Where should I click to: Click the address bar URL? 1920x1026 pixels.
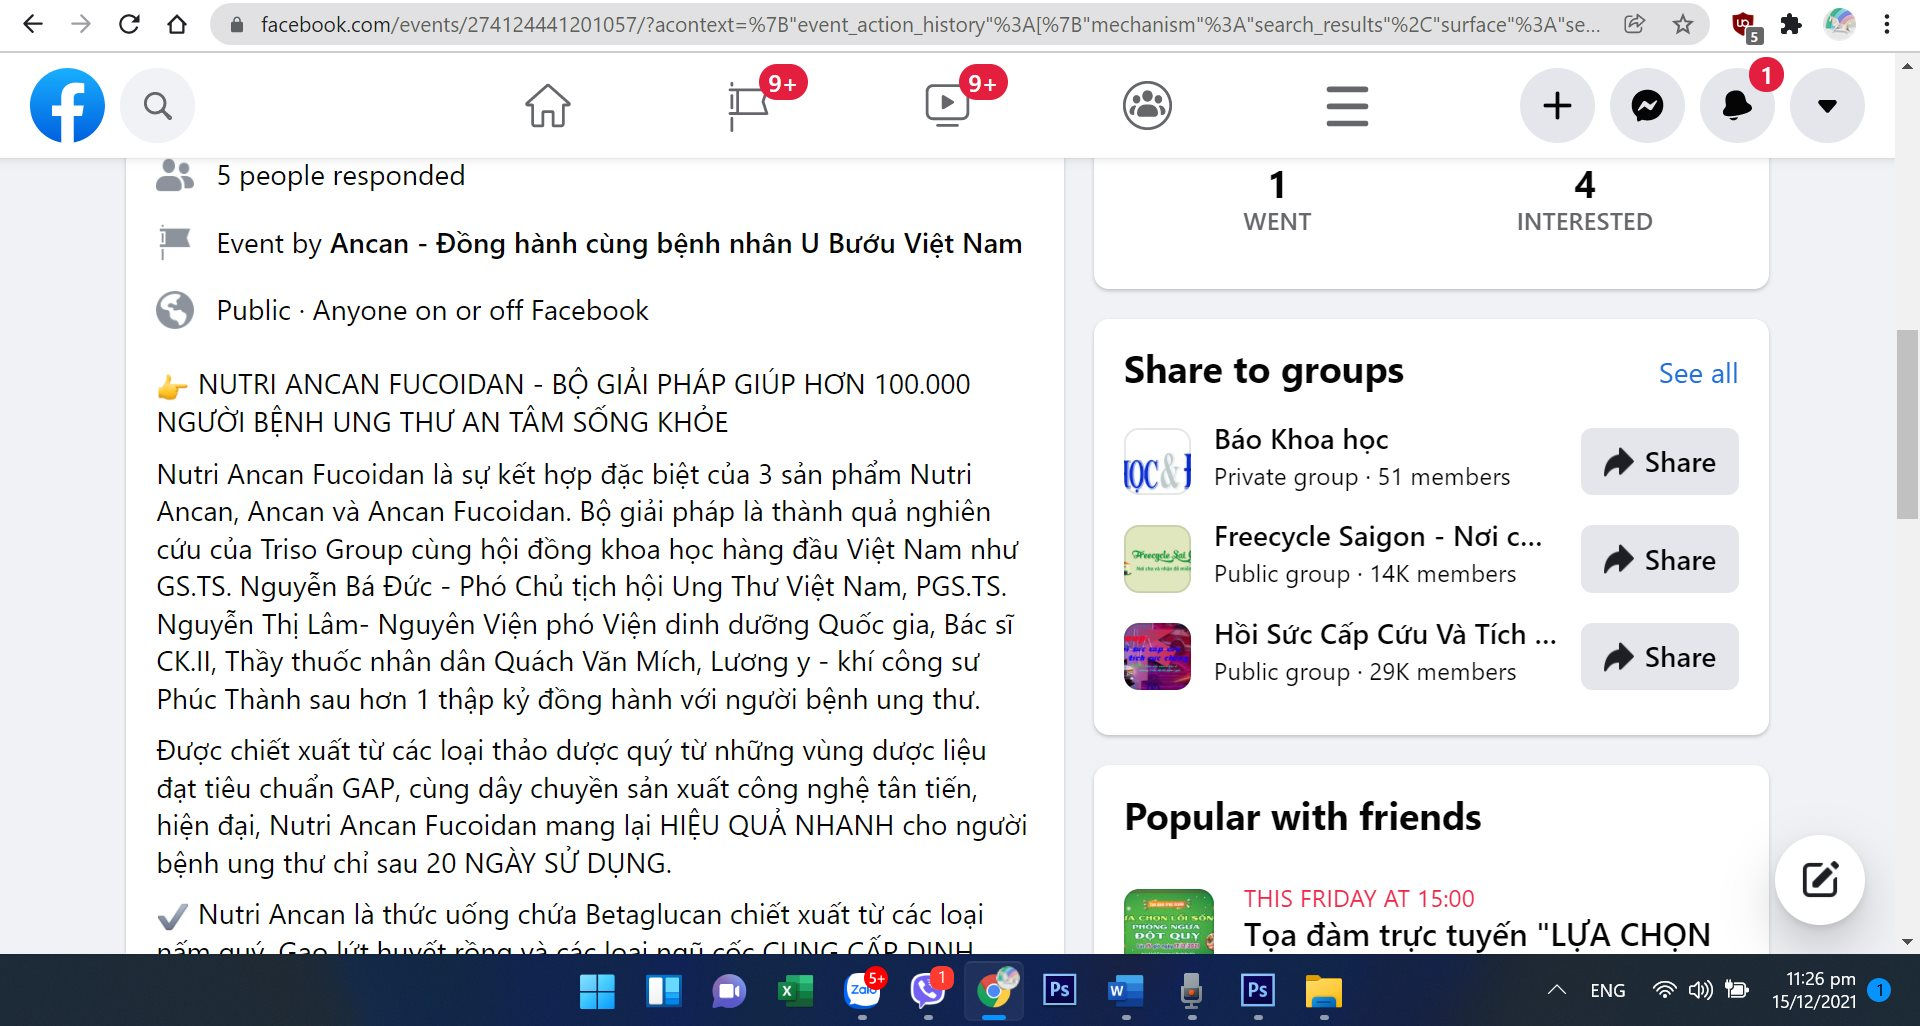point(930,24)
